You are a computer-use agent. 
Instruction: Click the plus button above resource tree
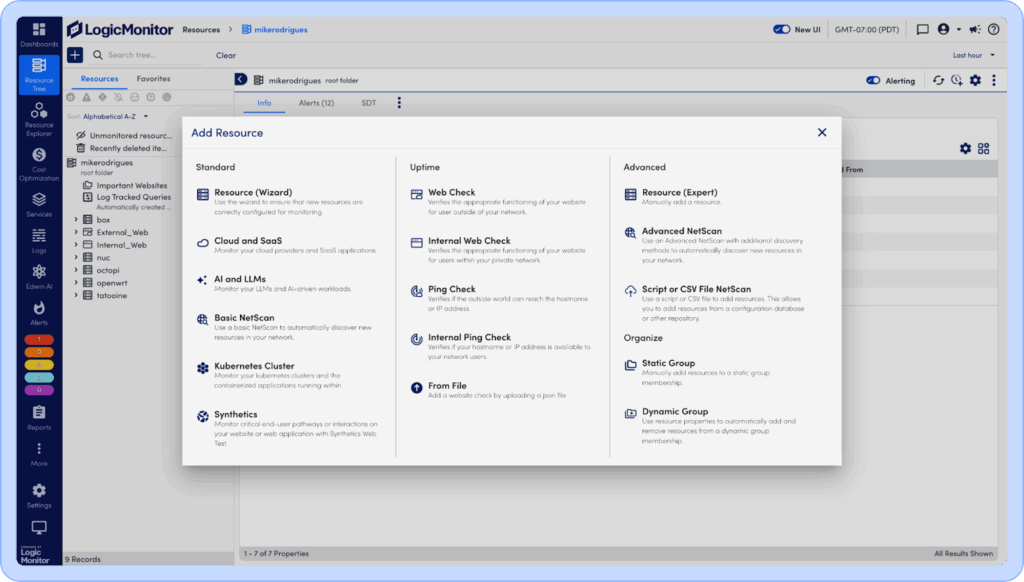point(75,55)
